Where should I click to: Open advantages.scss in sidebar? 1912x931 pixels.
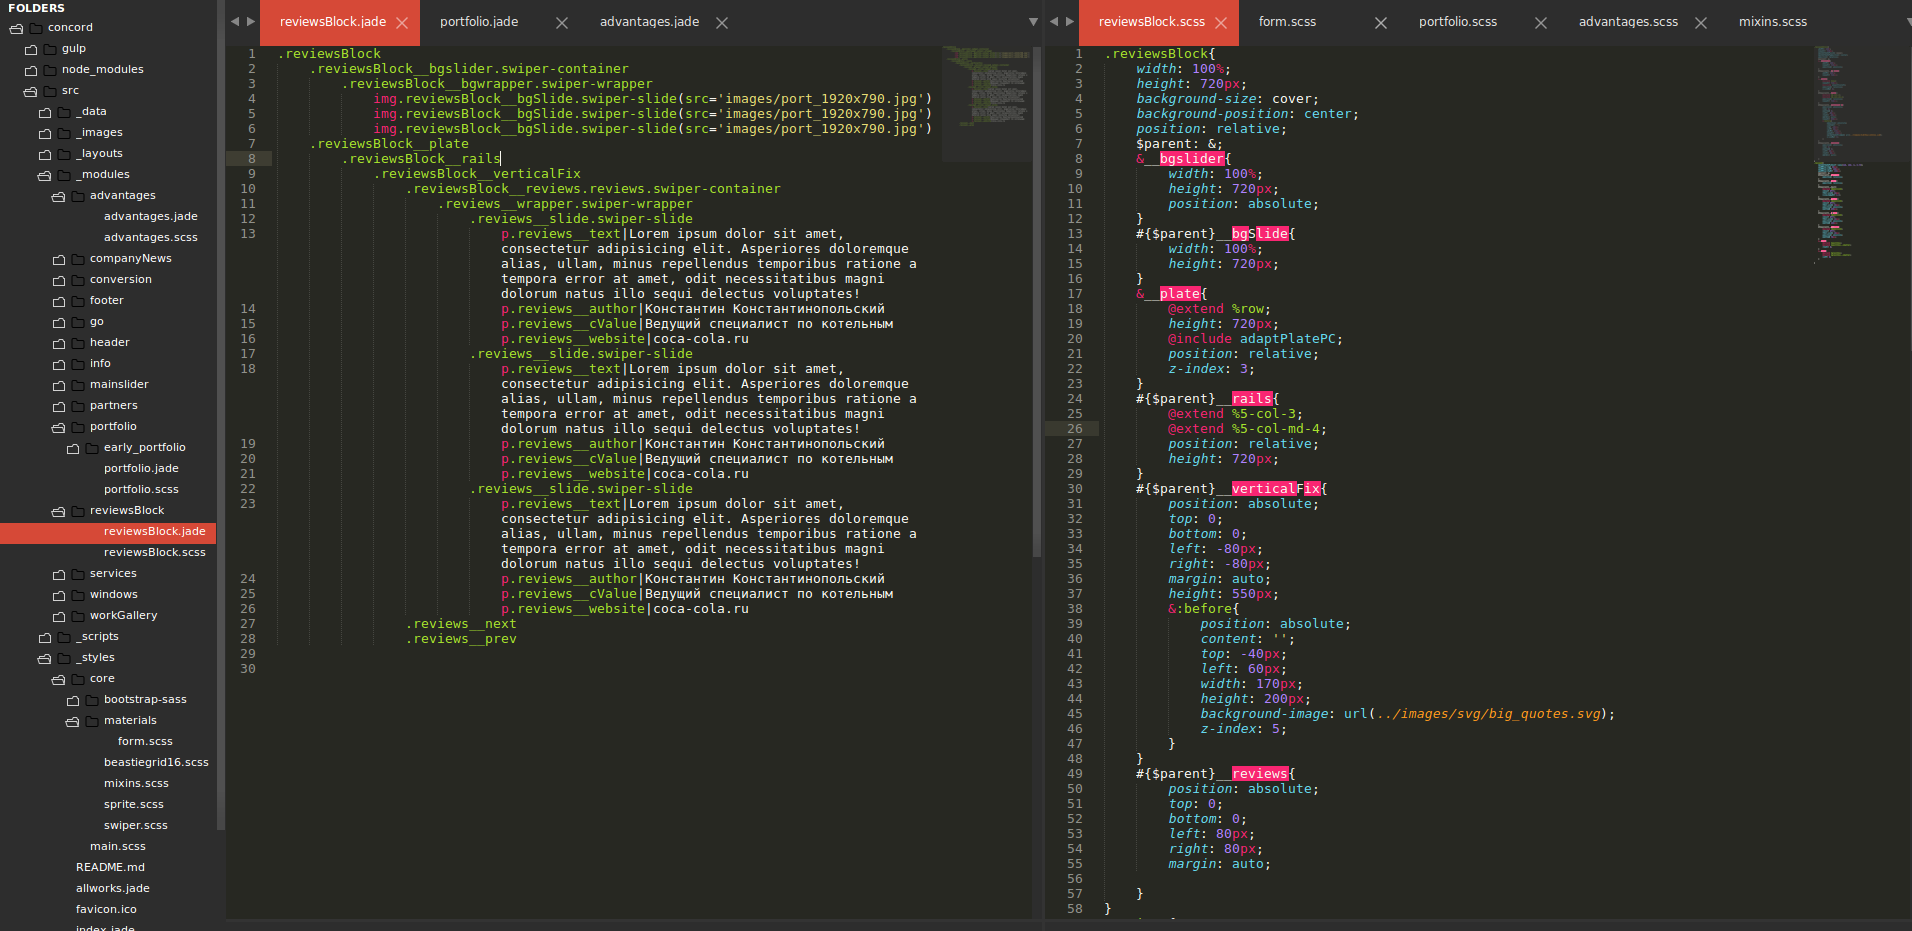click(x=150, y=237)
